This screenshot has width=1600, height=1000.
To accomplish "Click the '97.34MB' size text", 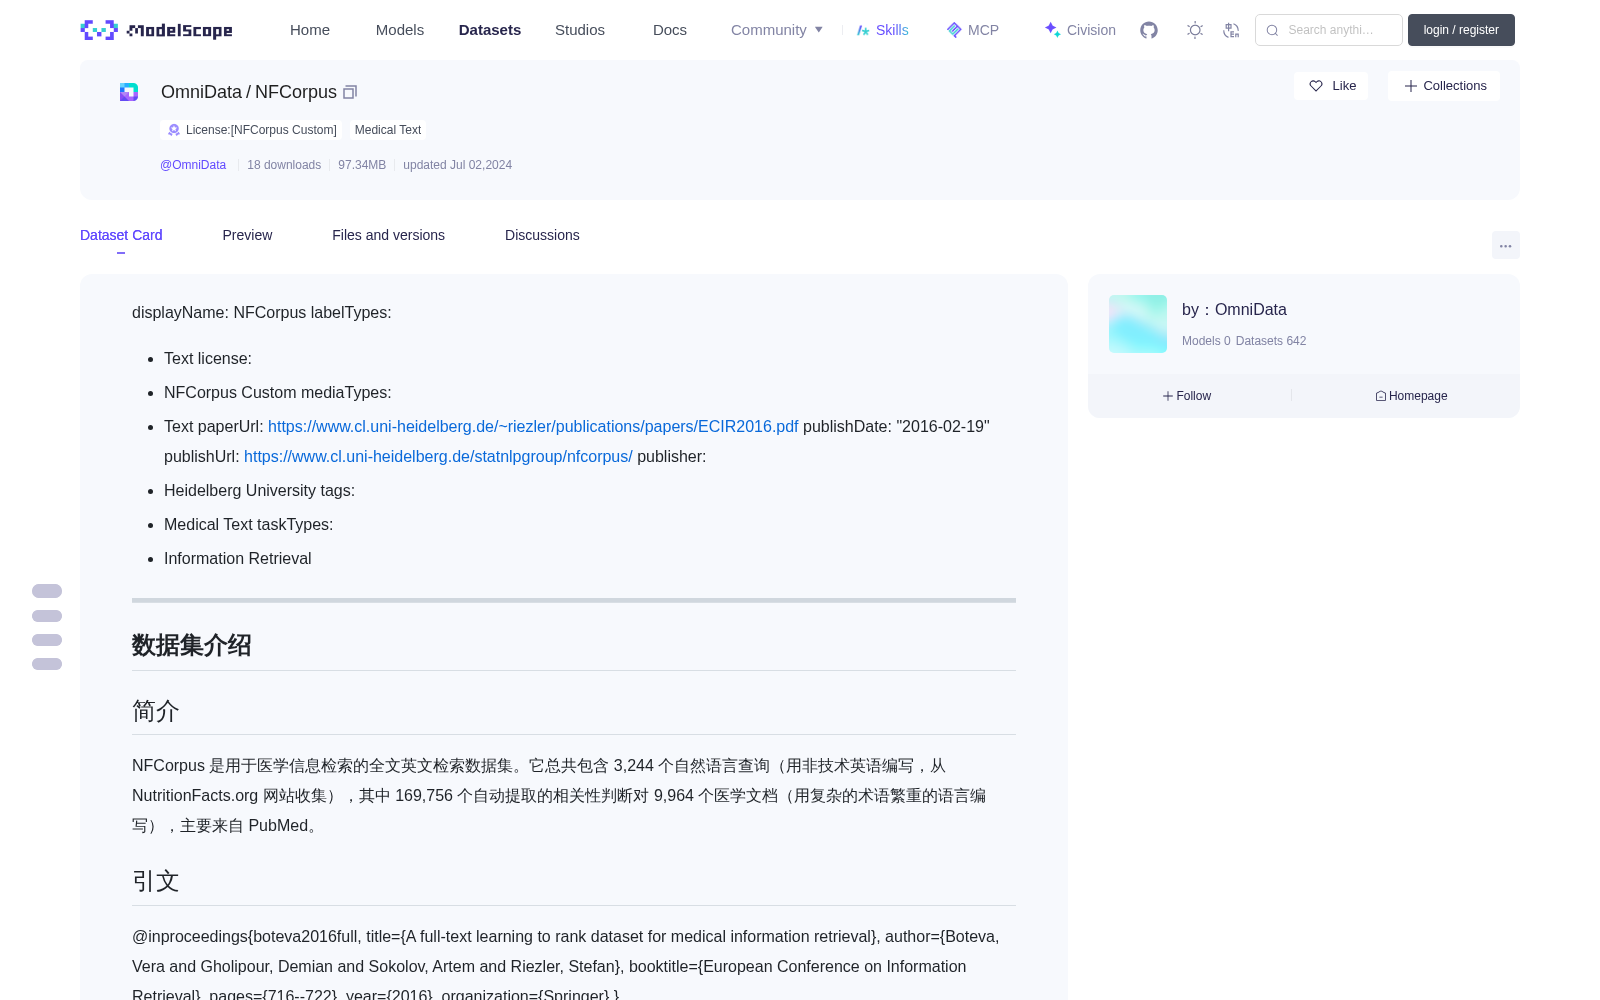I will coord(362,165).
